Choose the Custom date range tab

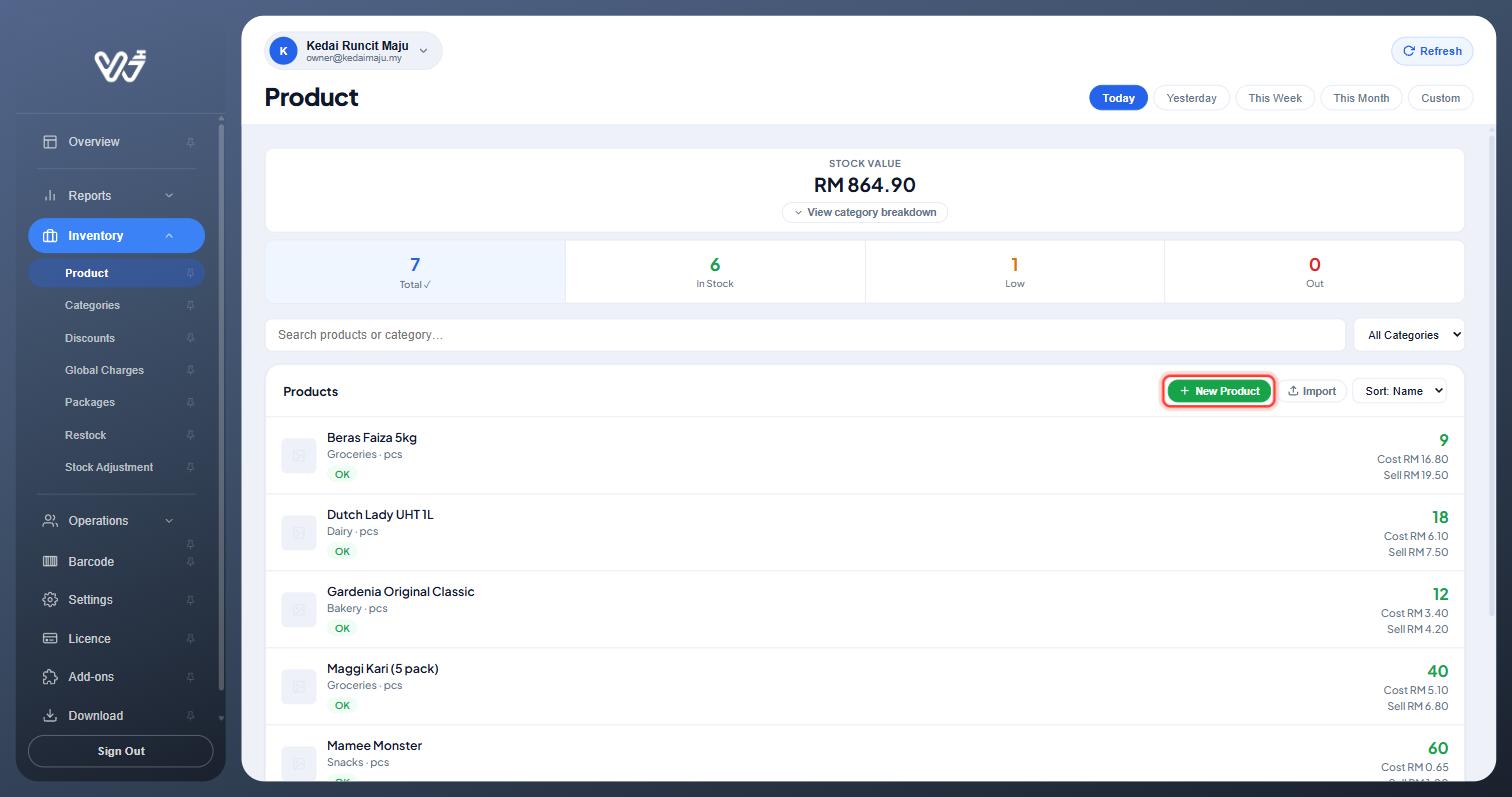(1441, 98)
